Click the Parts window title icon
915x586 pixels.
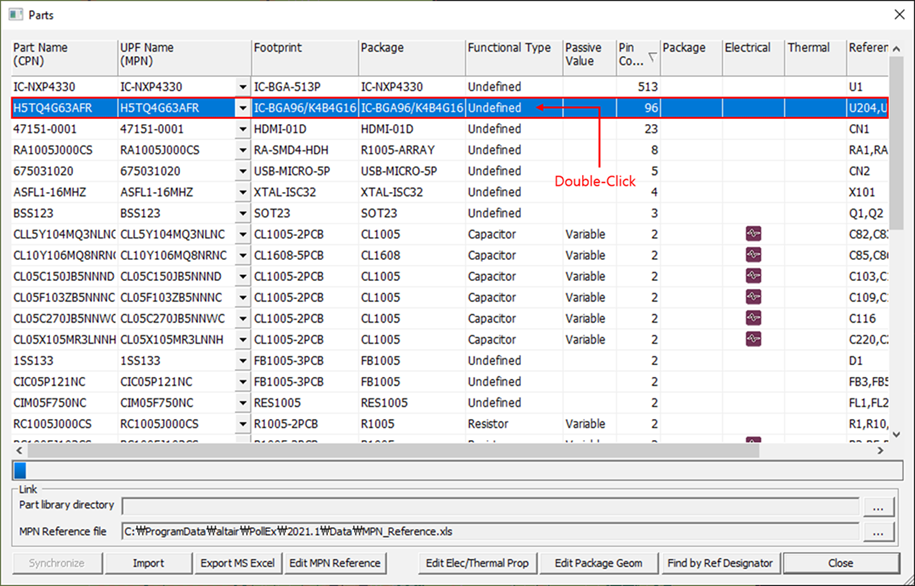(15, 15)
